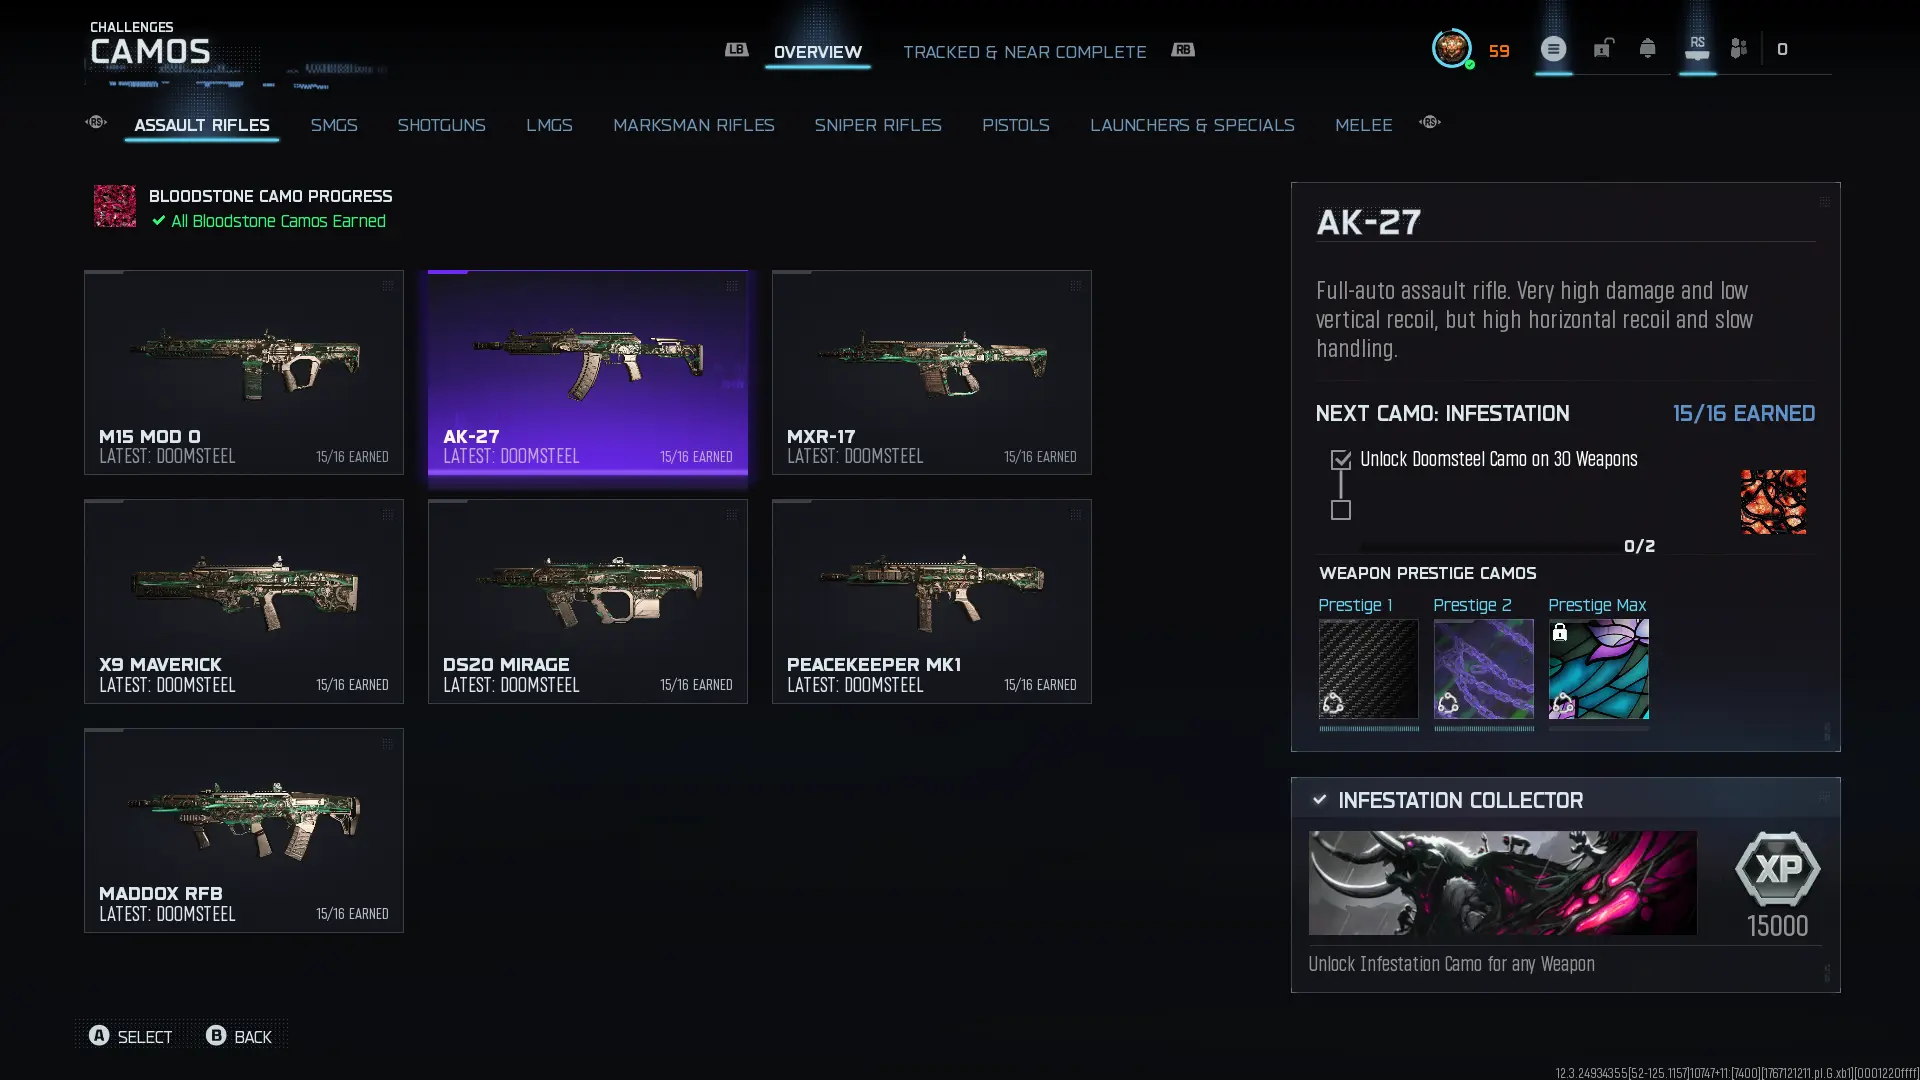Switch to the SMGS tab
1920x1080 pixels.
click(x=334, y=125)
